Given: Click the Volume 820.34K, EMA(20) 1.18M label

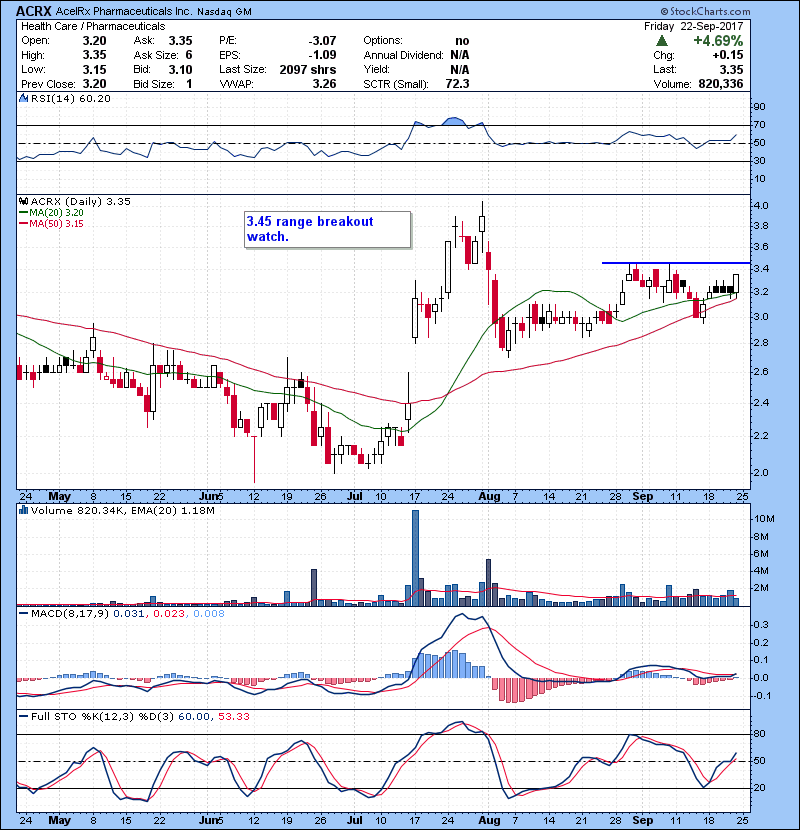Looking at the screenshot, I should pyautogui.click(x=122, y=510).
